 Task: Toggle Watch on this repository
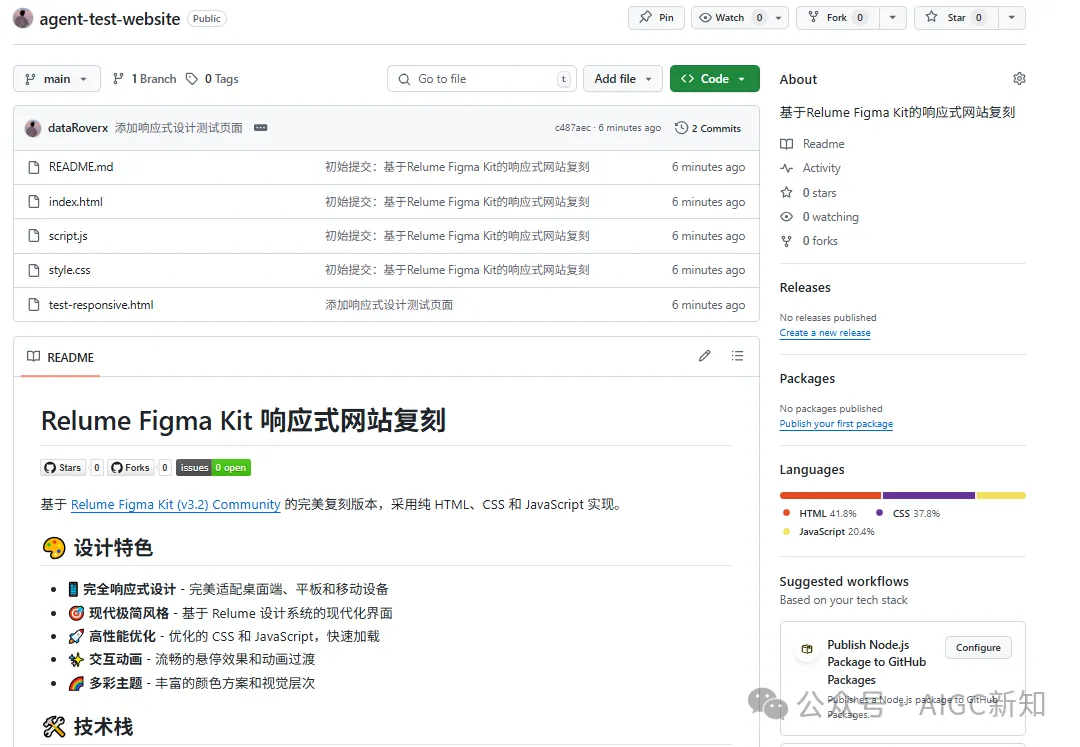[x=722, y=18]
